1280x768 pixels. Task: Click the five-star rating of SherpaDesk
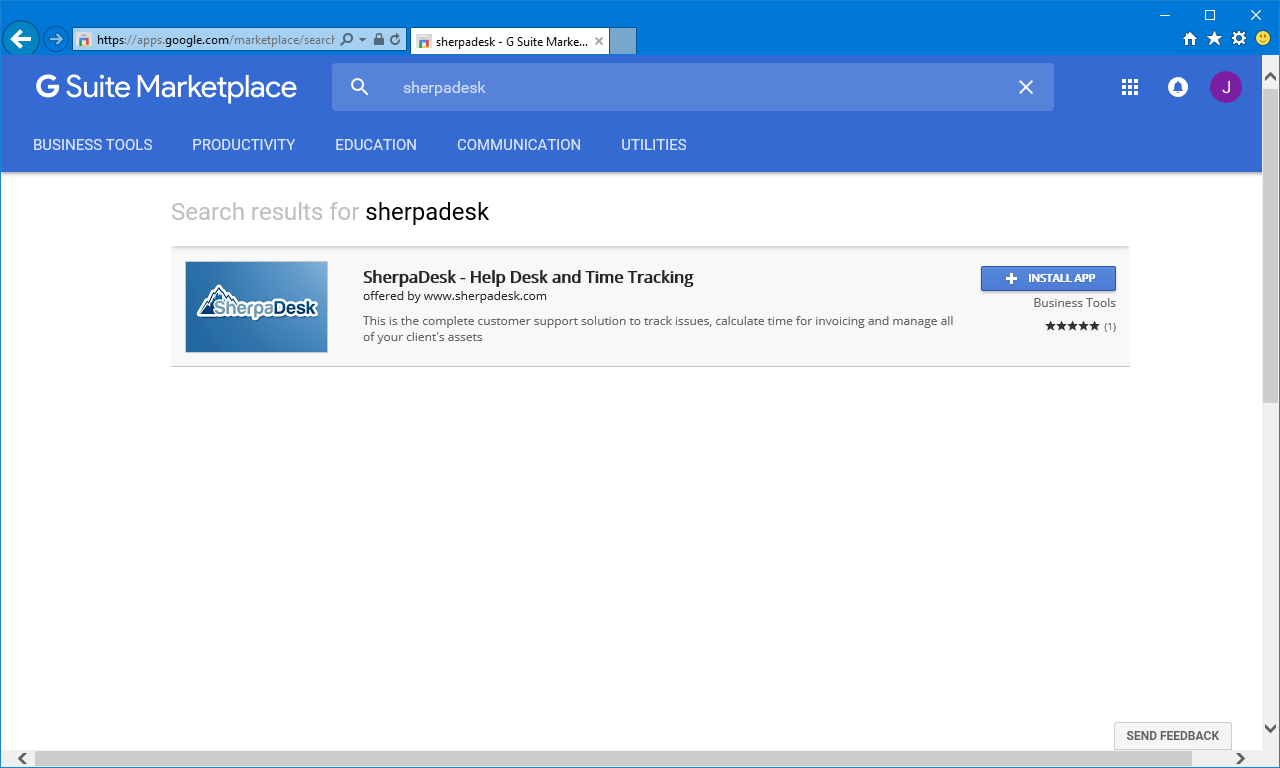pos(1072,325)
